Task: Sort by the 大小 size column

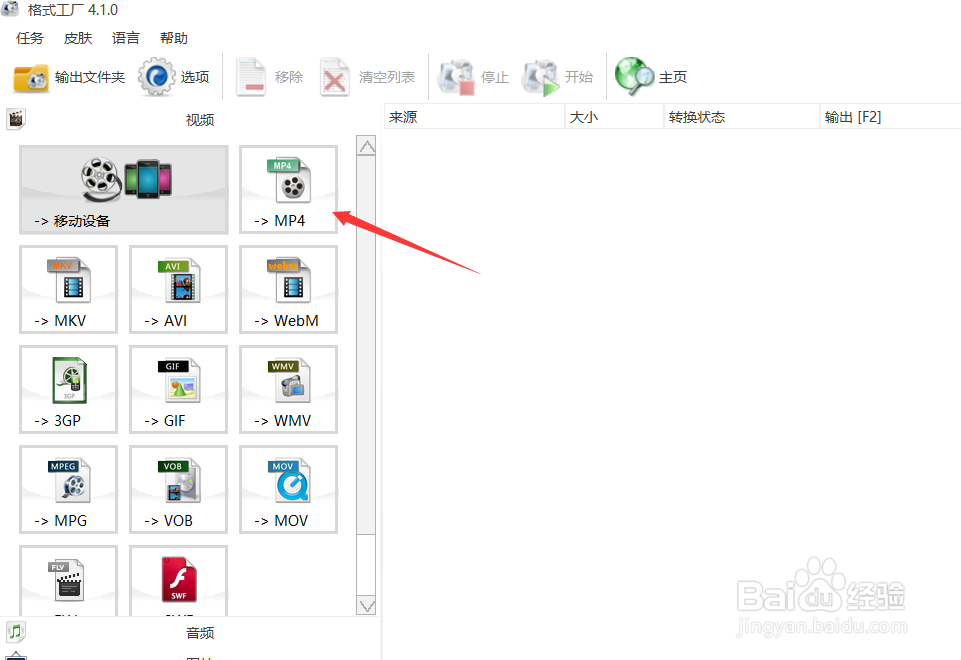Action: 614,117
